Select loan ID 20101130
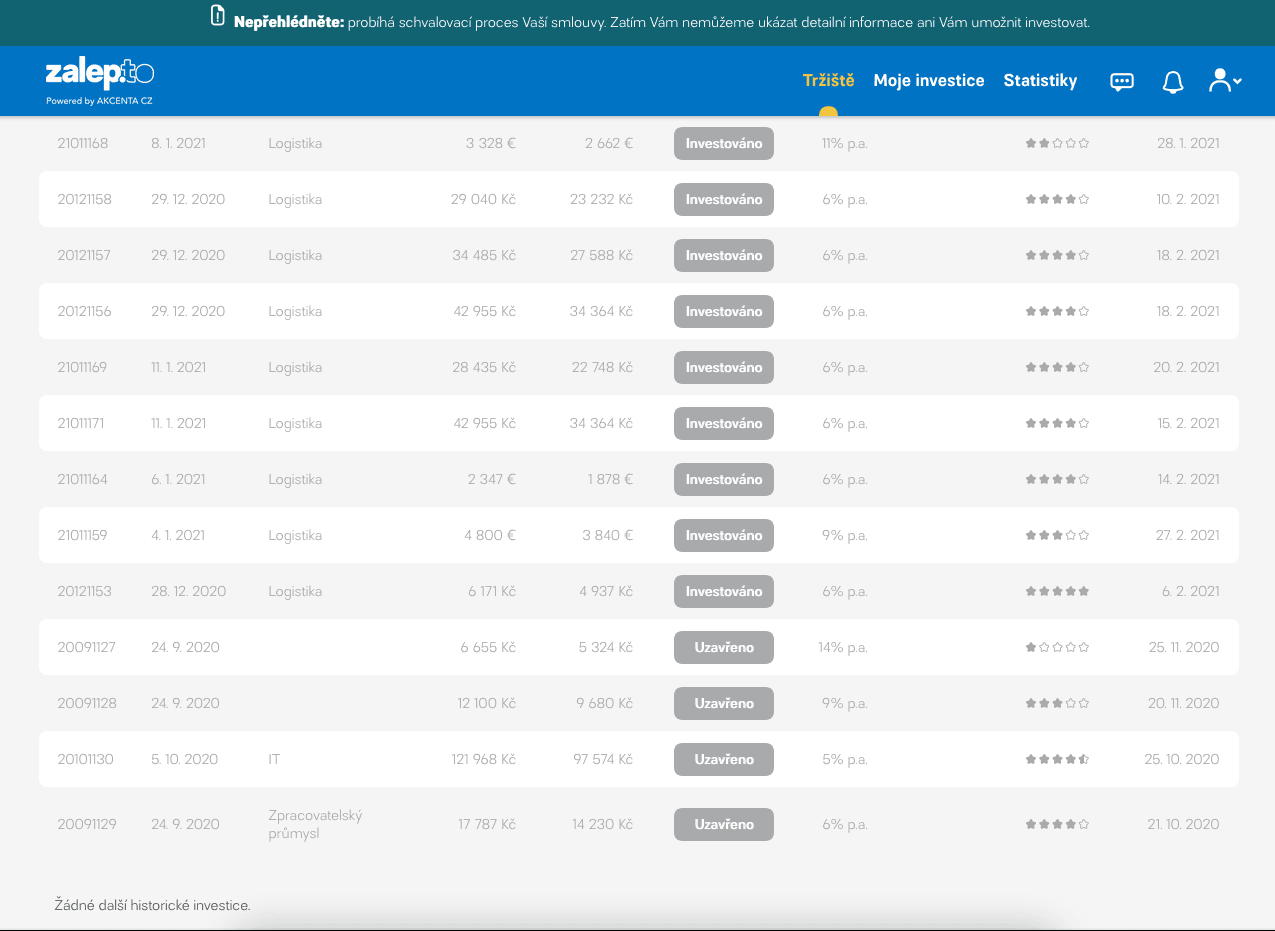The height and width of the screenshot is (931, 1275). pos(86,759)
